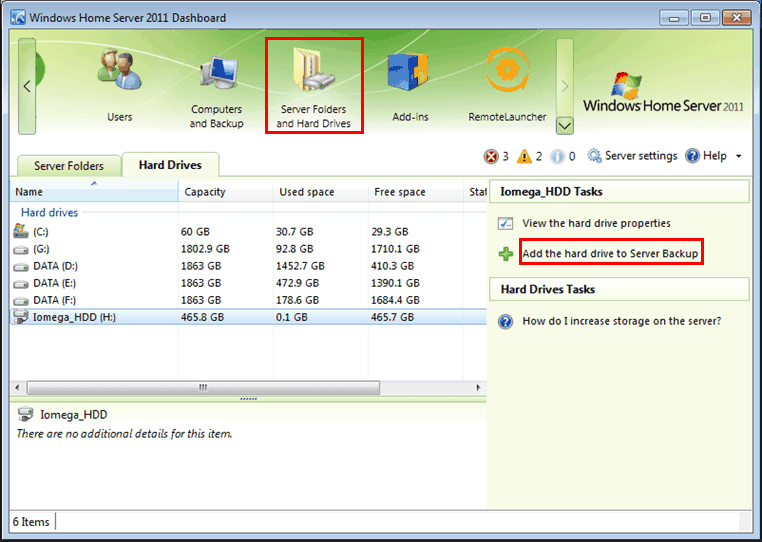This screenshot has height=542, width=762.
Task: Expand the Help dropdown arrow
Action: [738, 157]
